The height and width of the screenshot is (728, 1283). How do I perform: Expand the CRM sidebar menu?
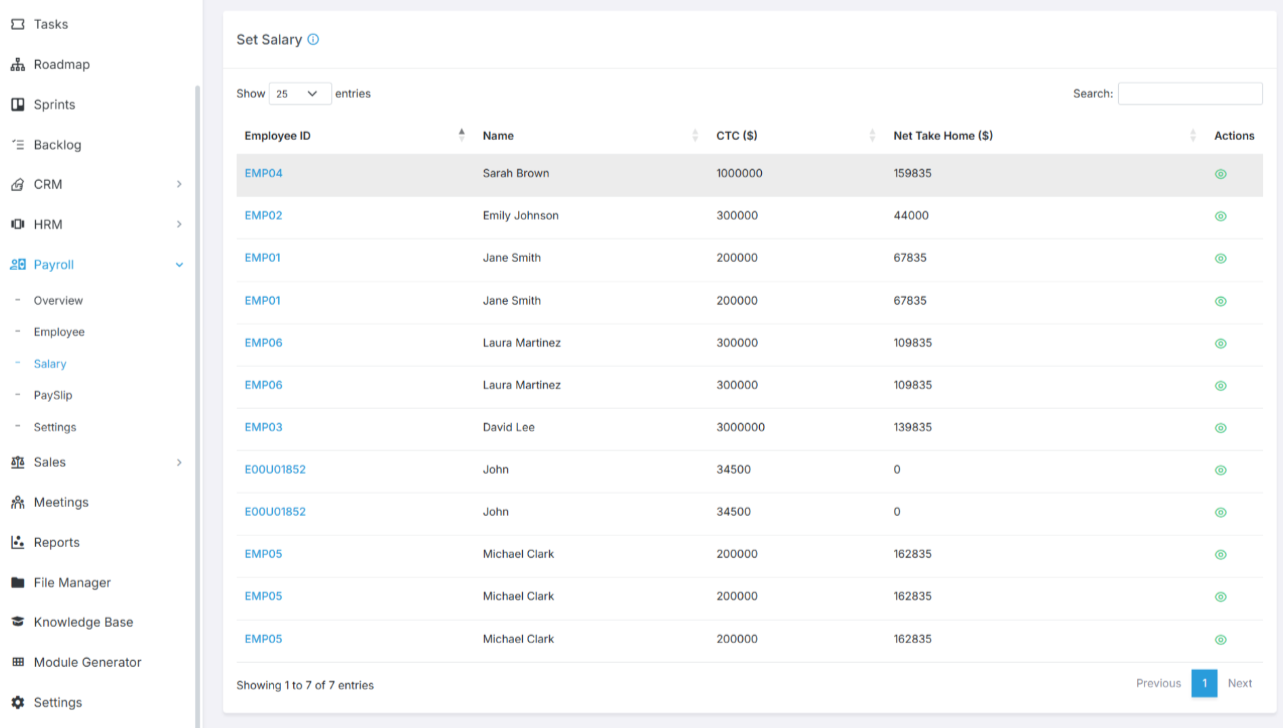point(179,185)
